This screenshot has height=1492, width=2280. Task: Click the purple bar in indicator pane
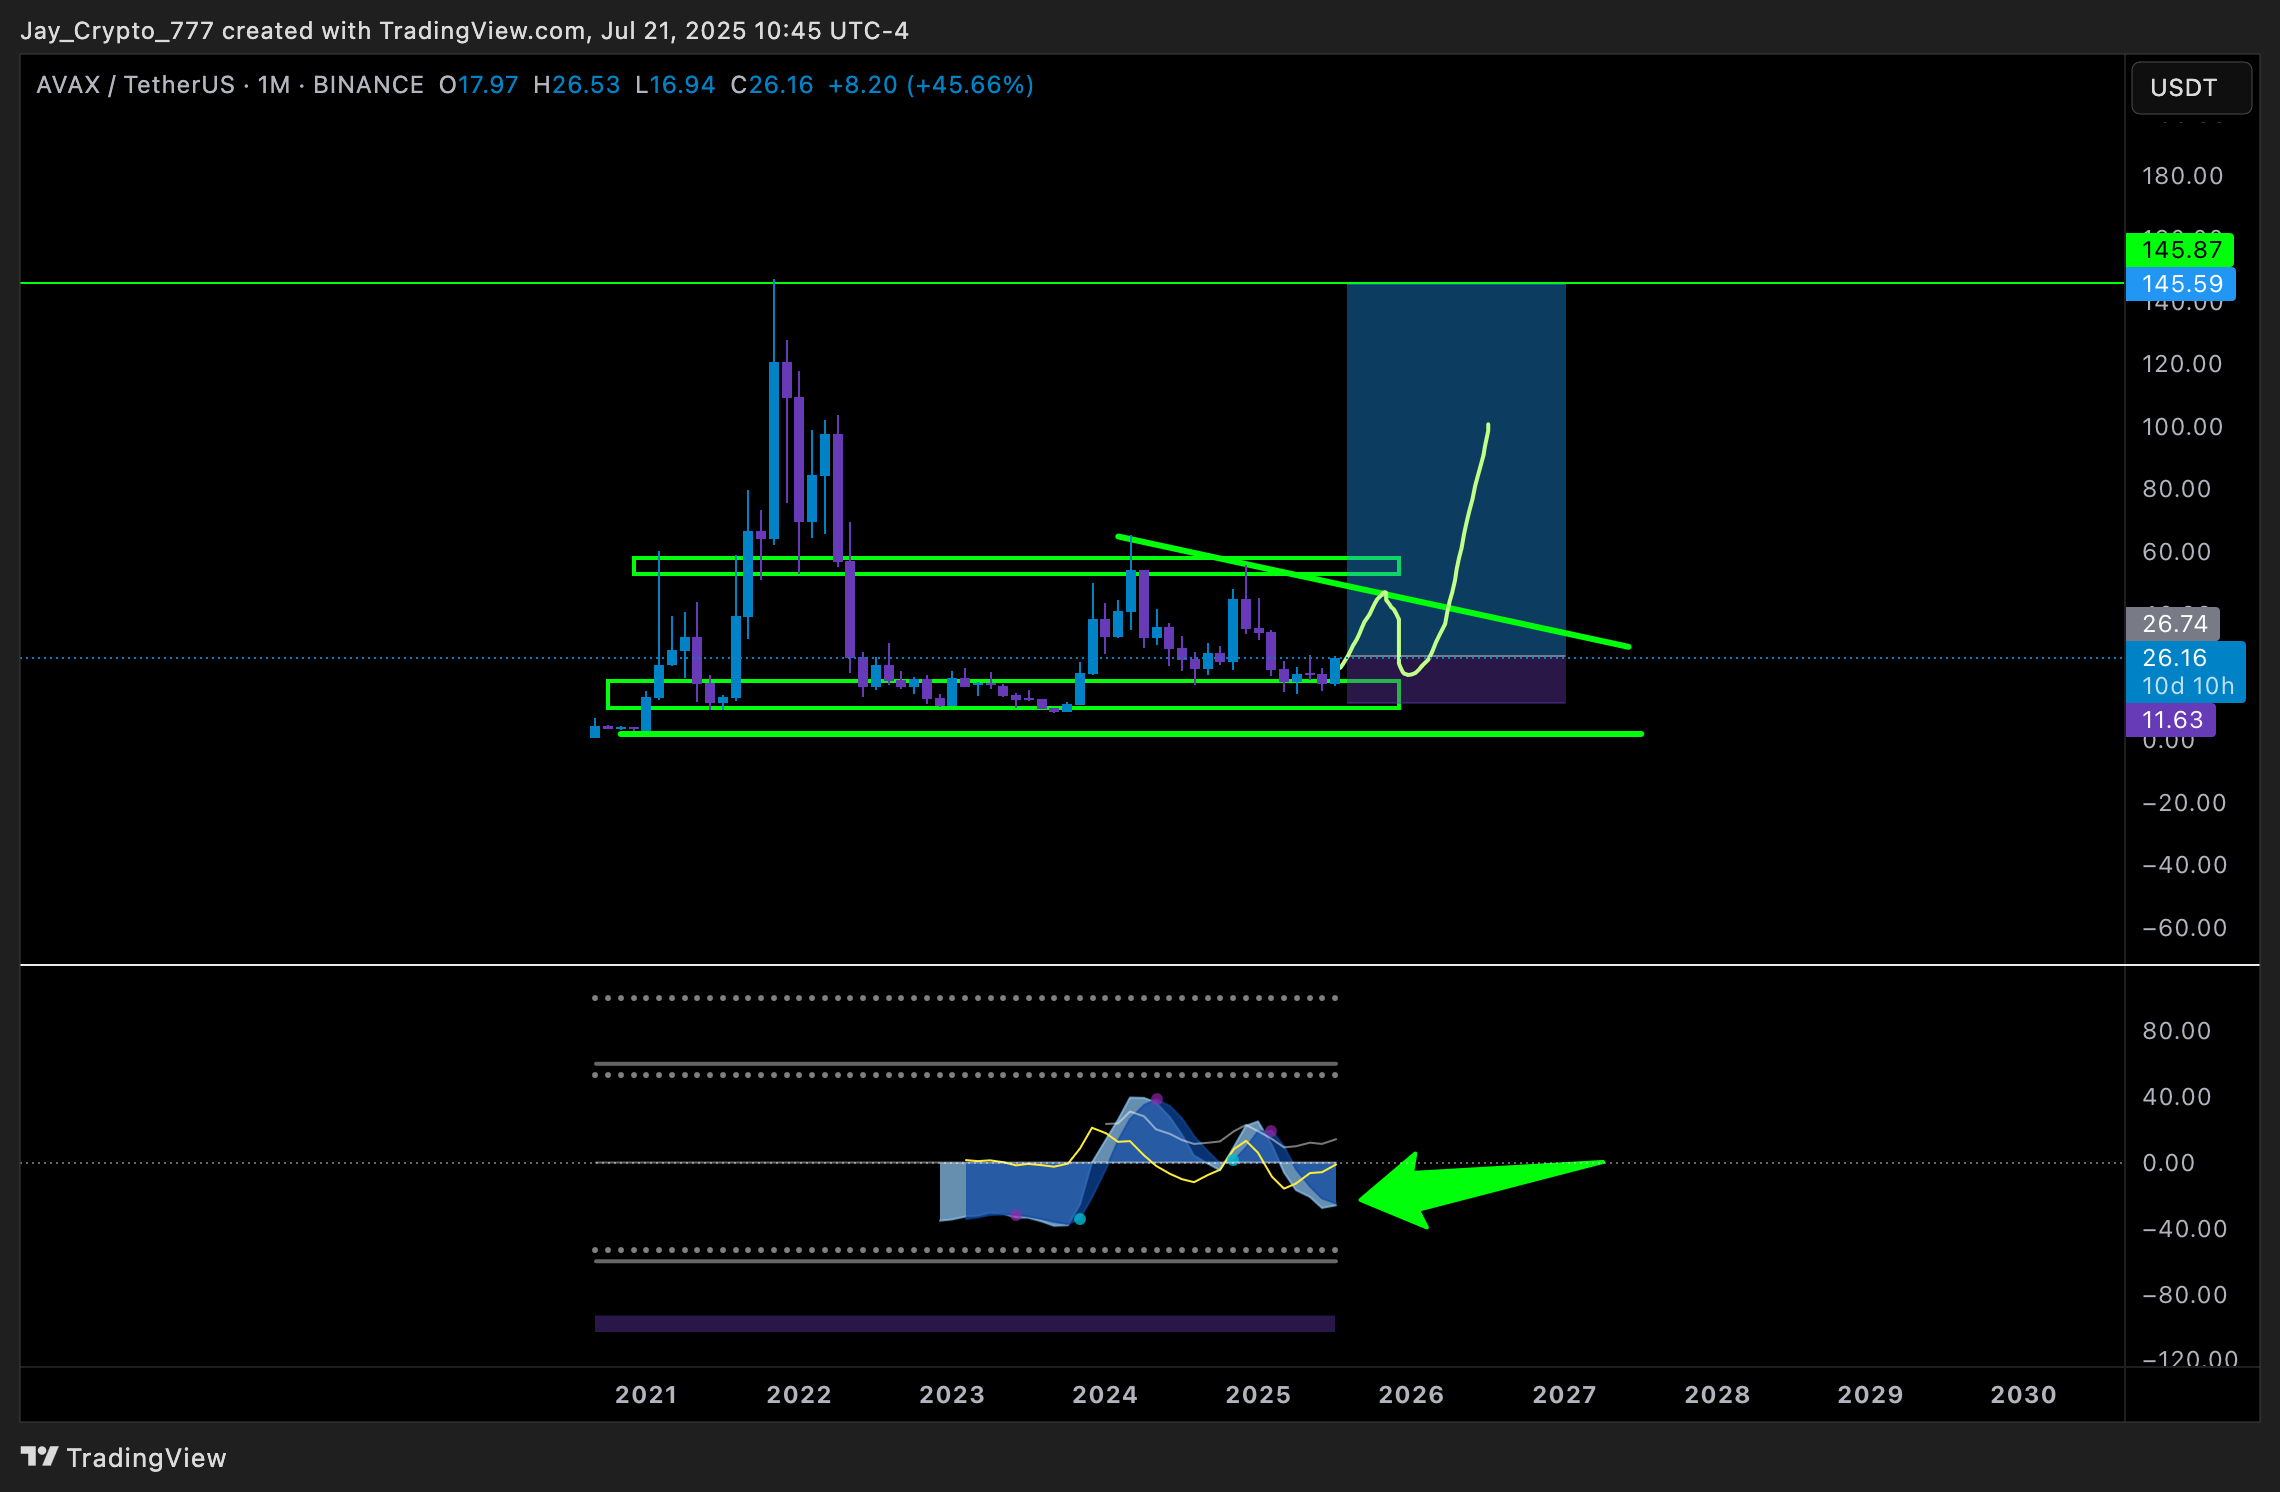point(964,1323)
